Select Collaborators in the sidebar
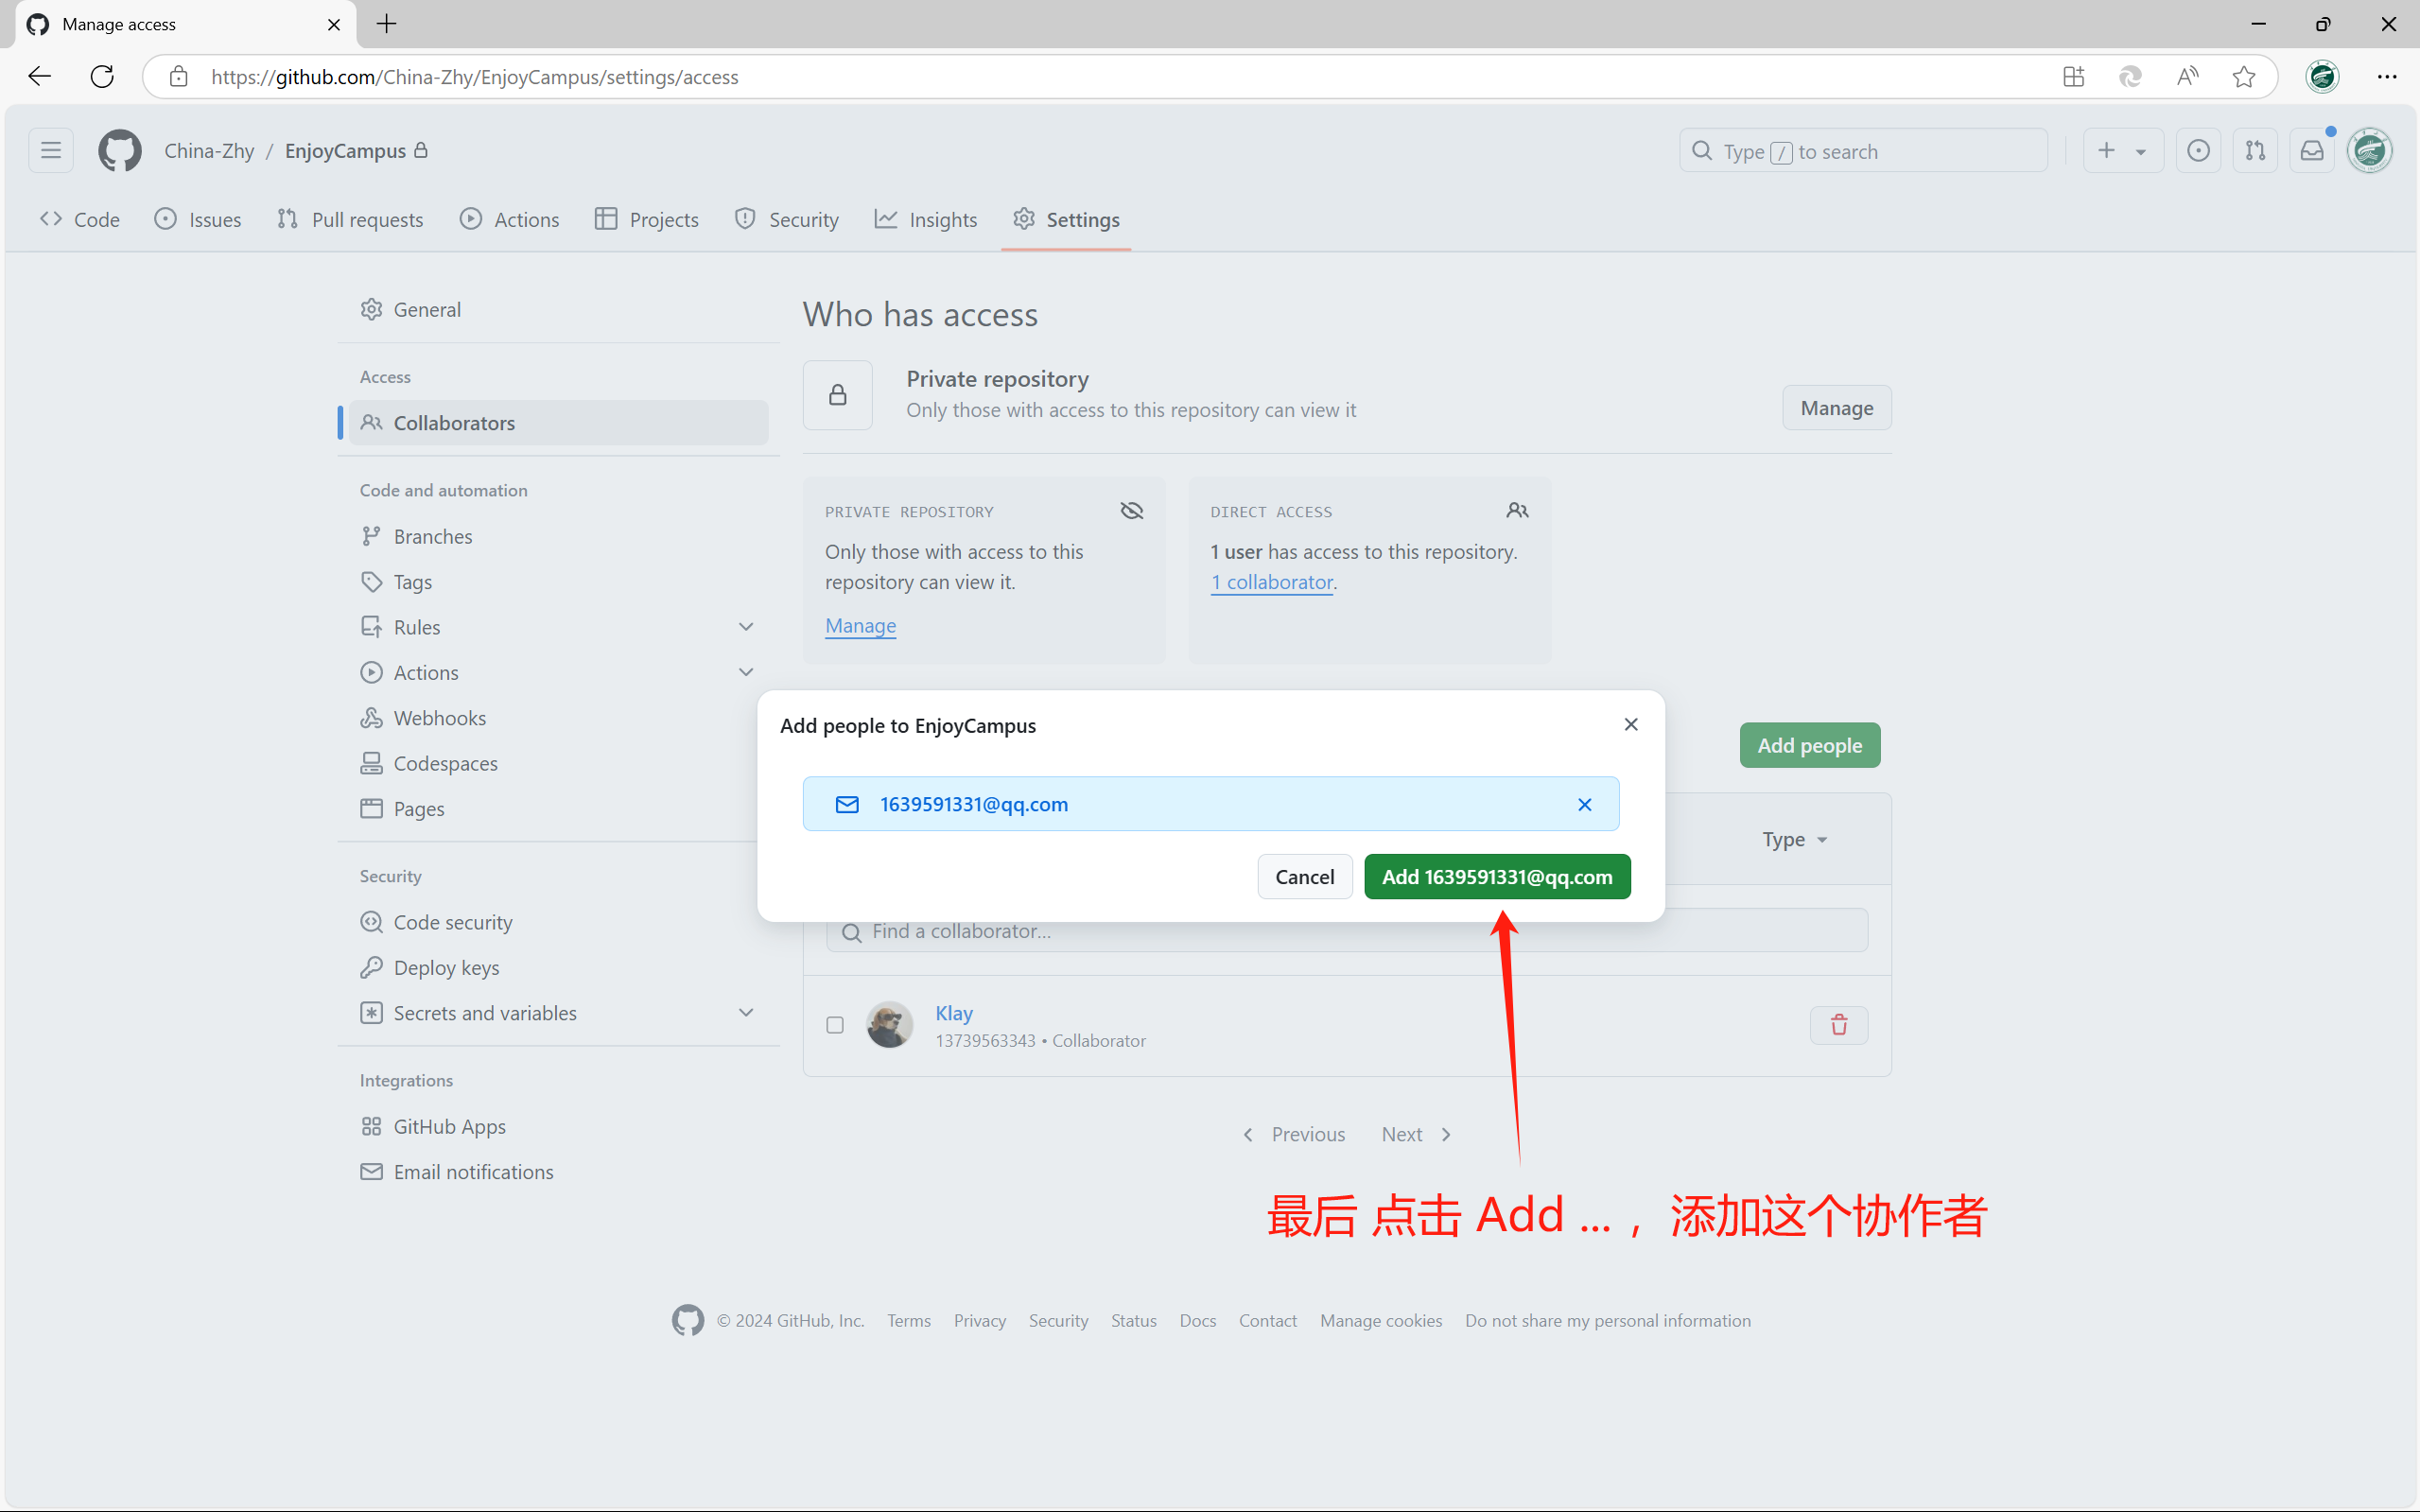Image resolution: width=2420 pixels, height=1512 pixels. 558,423
